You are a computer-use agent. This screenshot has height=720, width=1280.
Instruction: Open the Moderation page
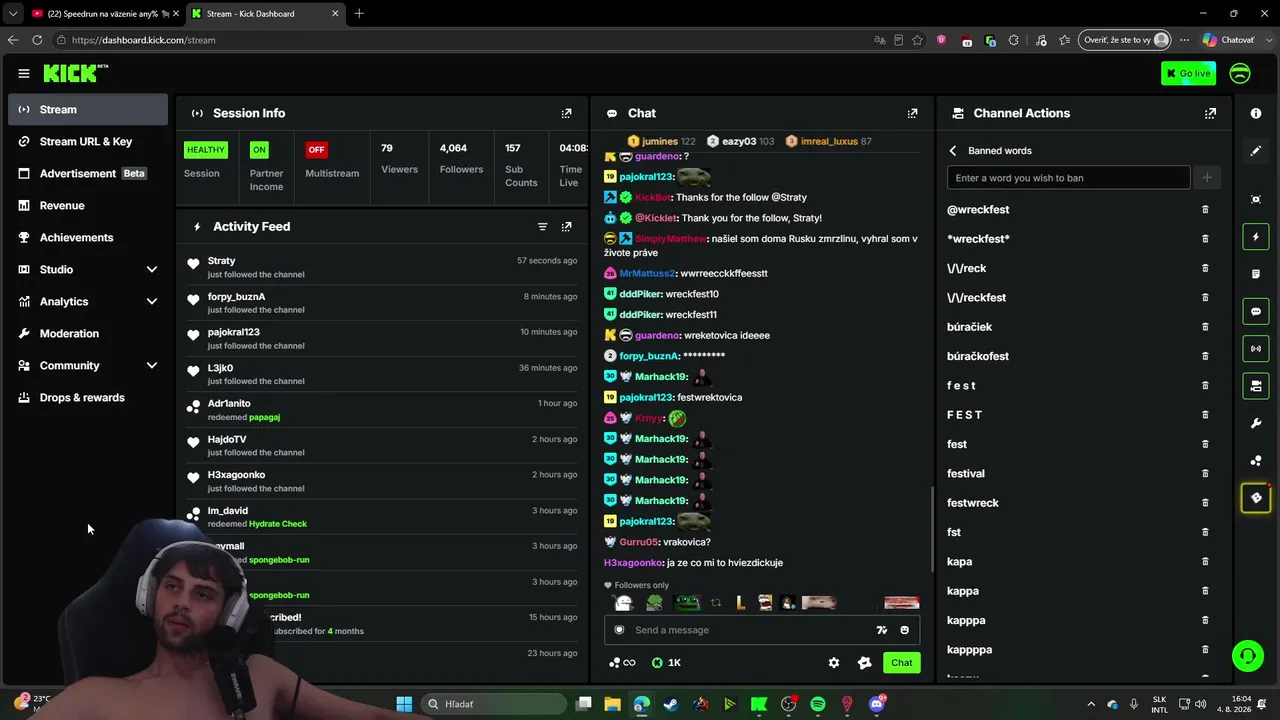tap(88, 334)
